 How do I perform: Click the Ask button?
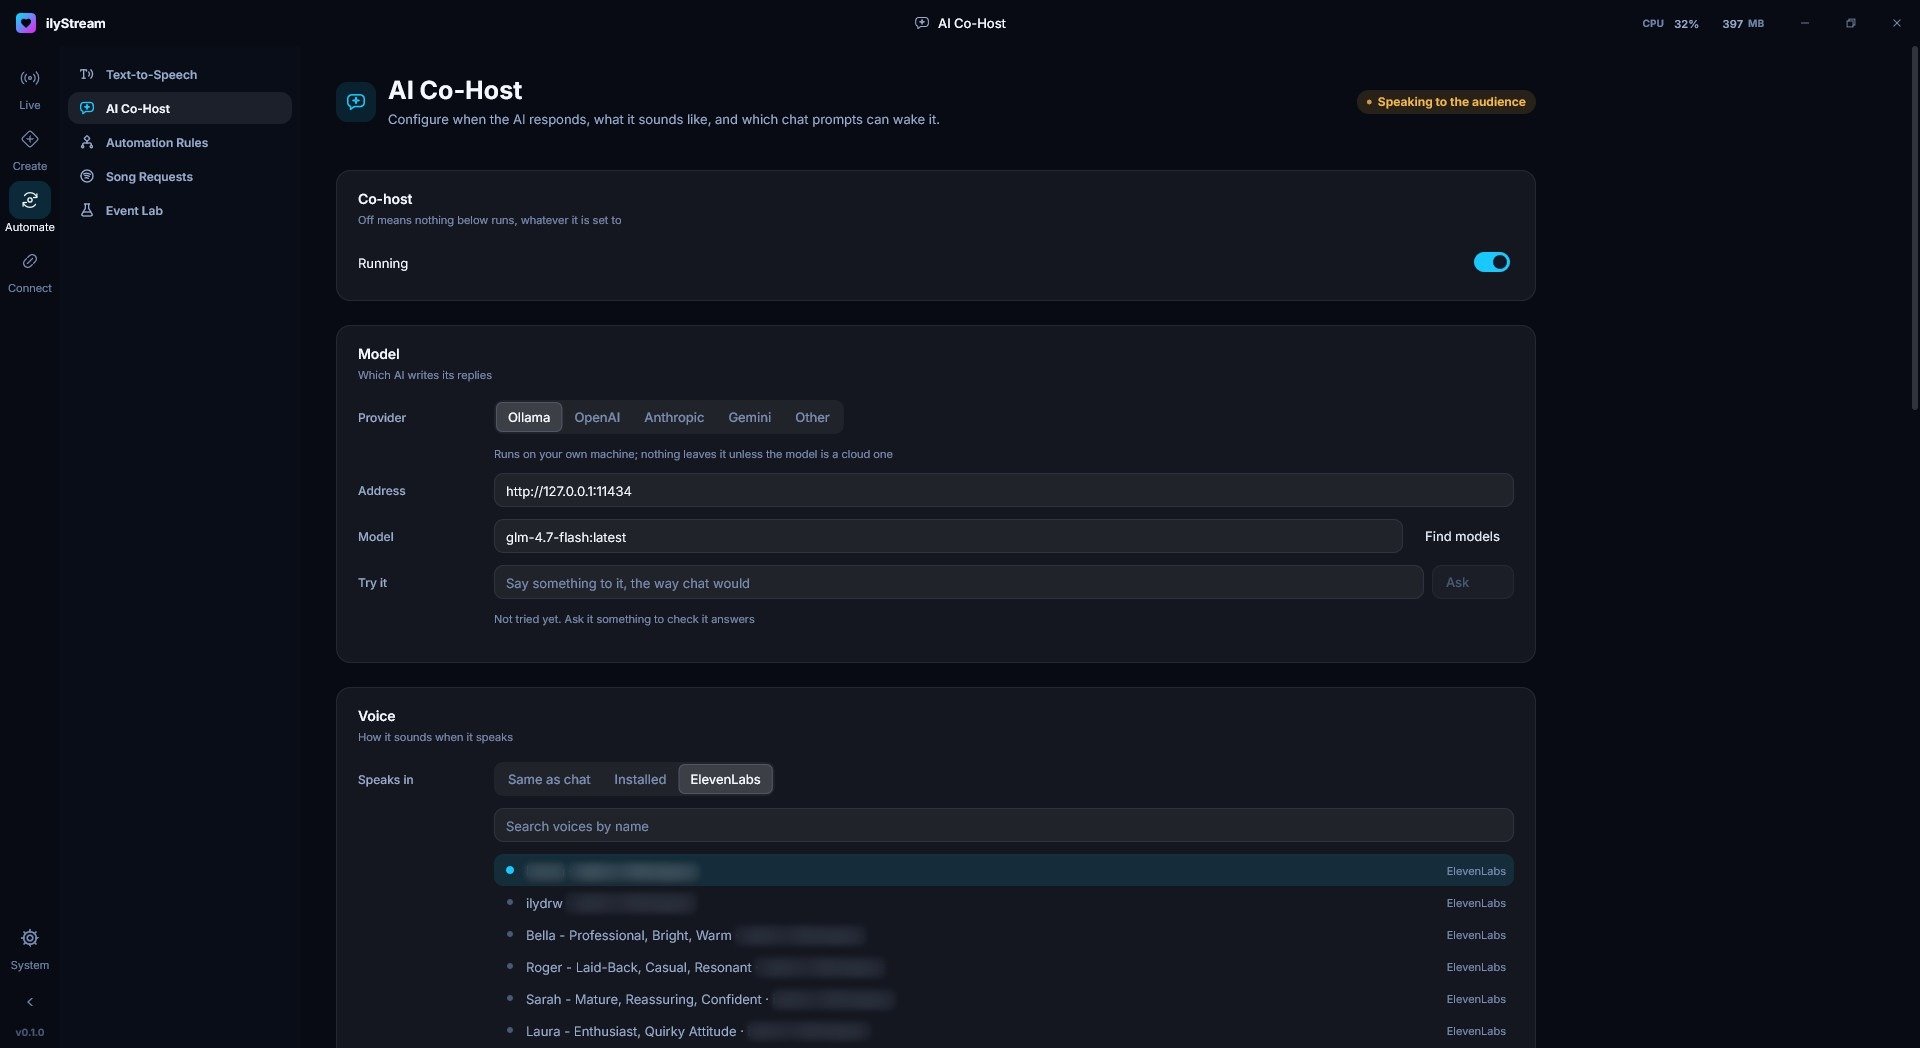point(1472,583)
